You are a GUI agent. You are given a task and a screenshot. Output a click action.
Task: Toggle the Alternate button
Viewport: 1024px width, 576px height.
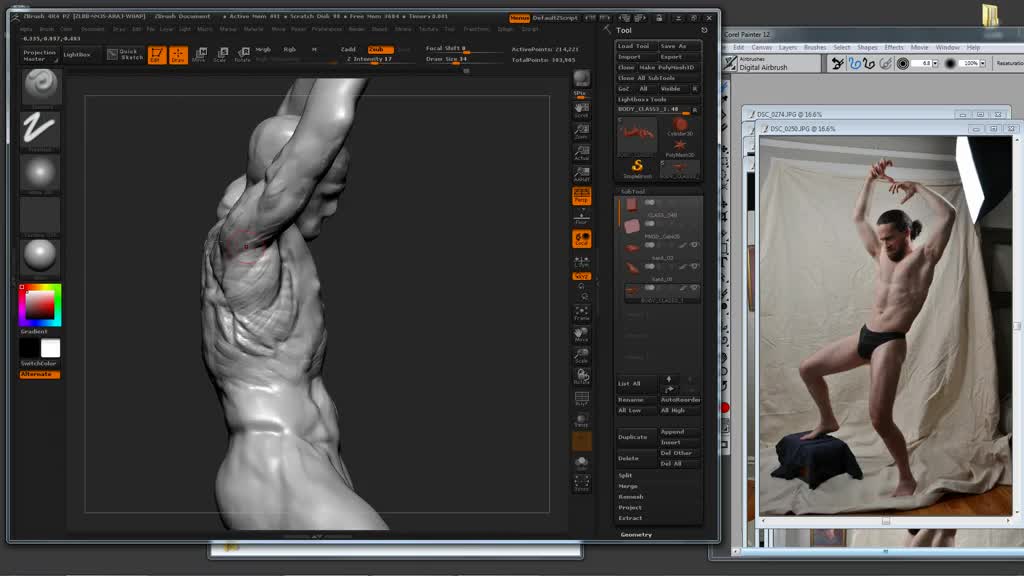[40, 374]
